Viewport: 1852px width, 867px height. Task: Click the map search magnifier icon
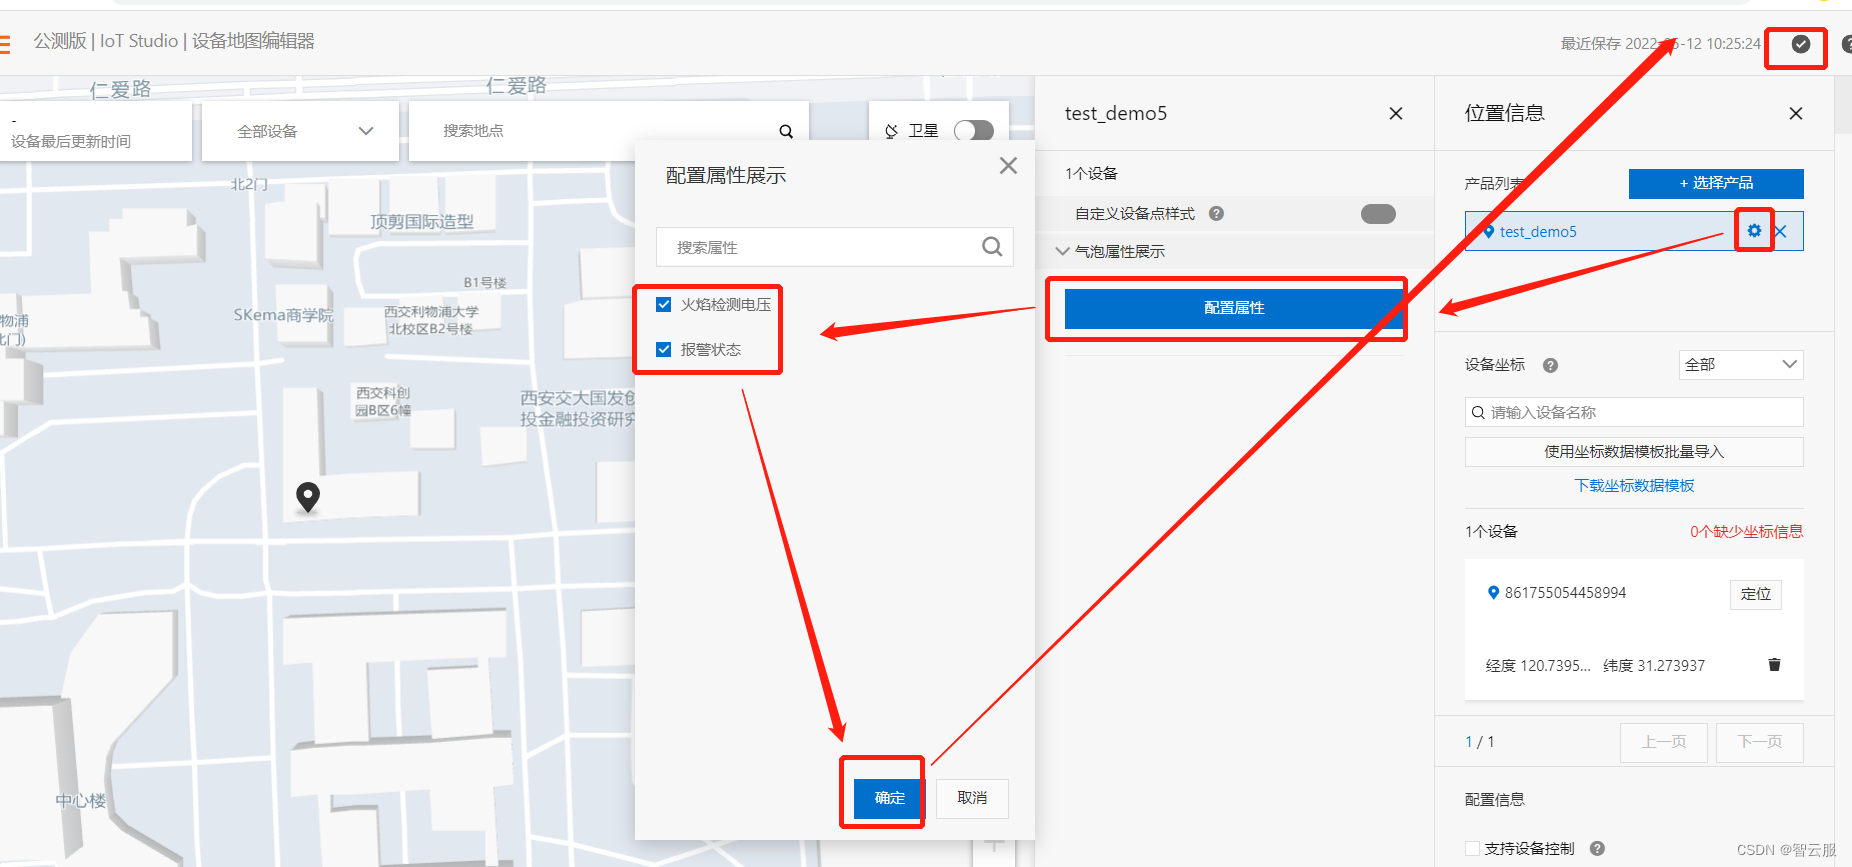click(786, 131)
